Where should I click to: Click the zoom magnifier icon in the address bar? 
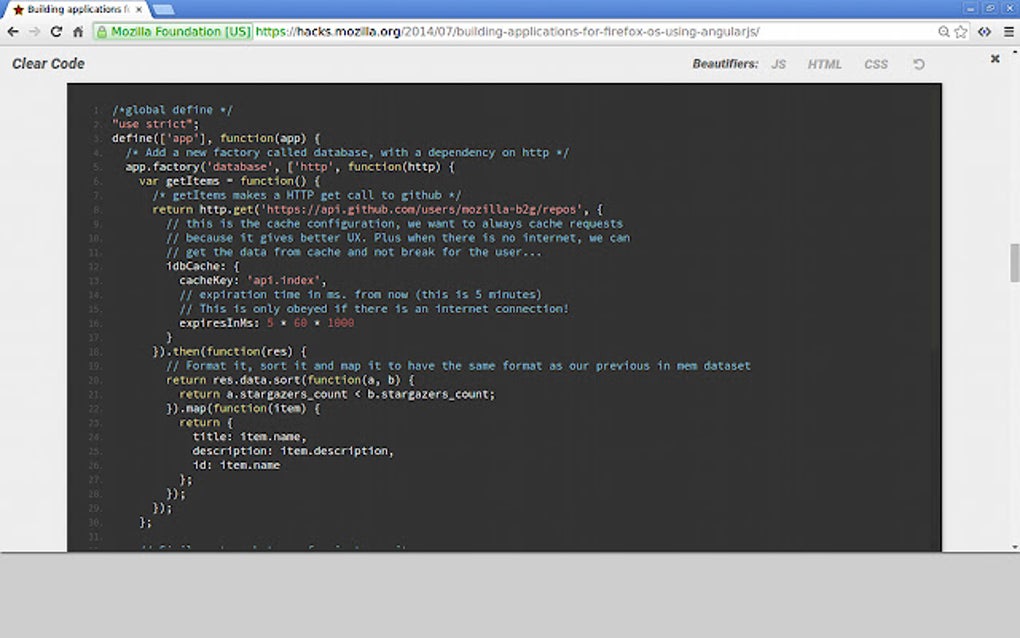click(x=943, y=31)
